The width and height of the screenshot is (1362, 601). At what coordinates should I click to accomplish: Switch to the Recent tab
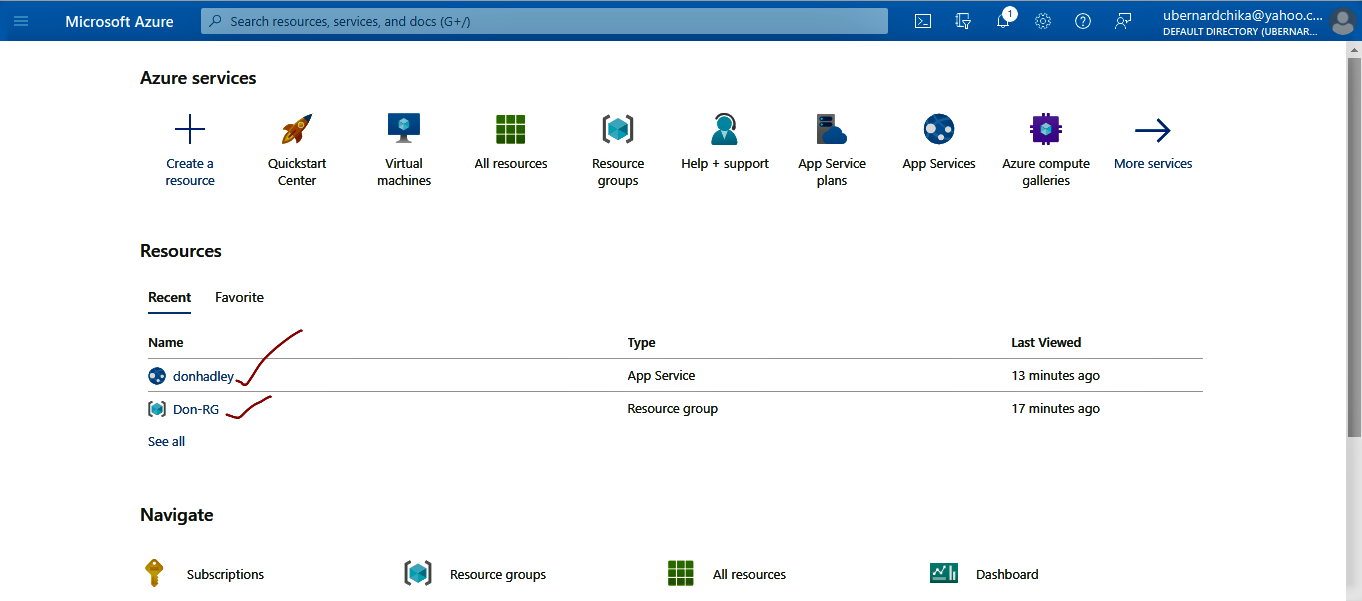170,297
